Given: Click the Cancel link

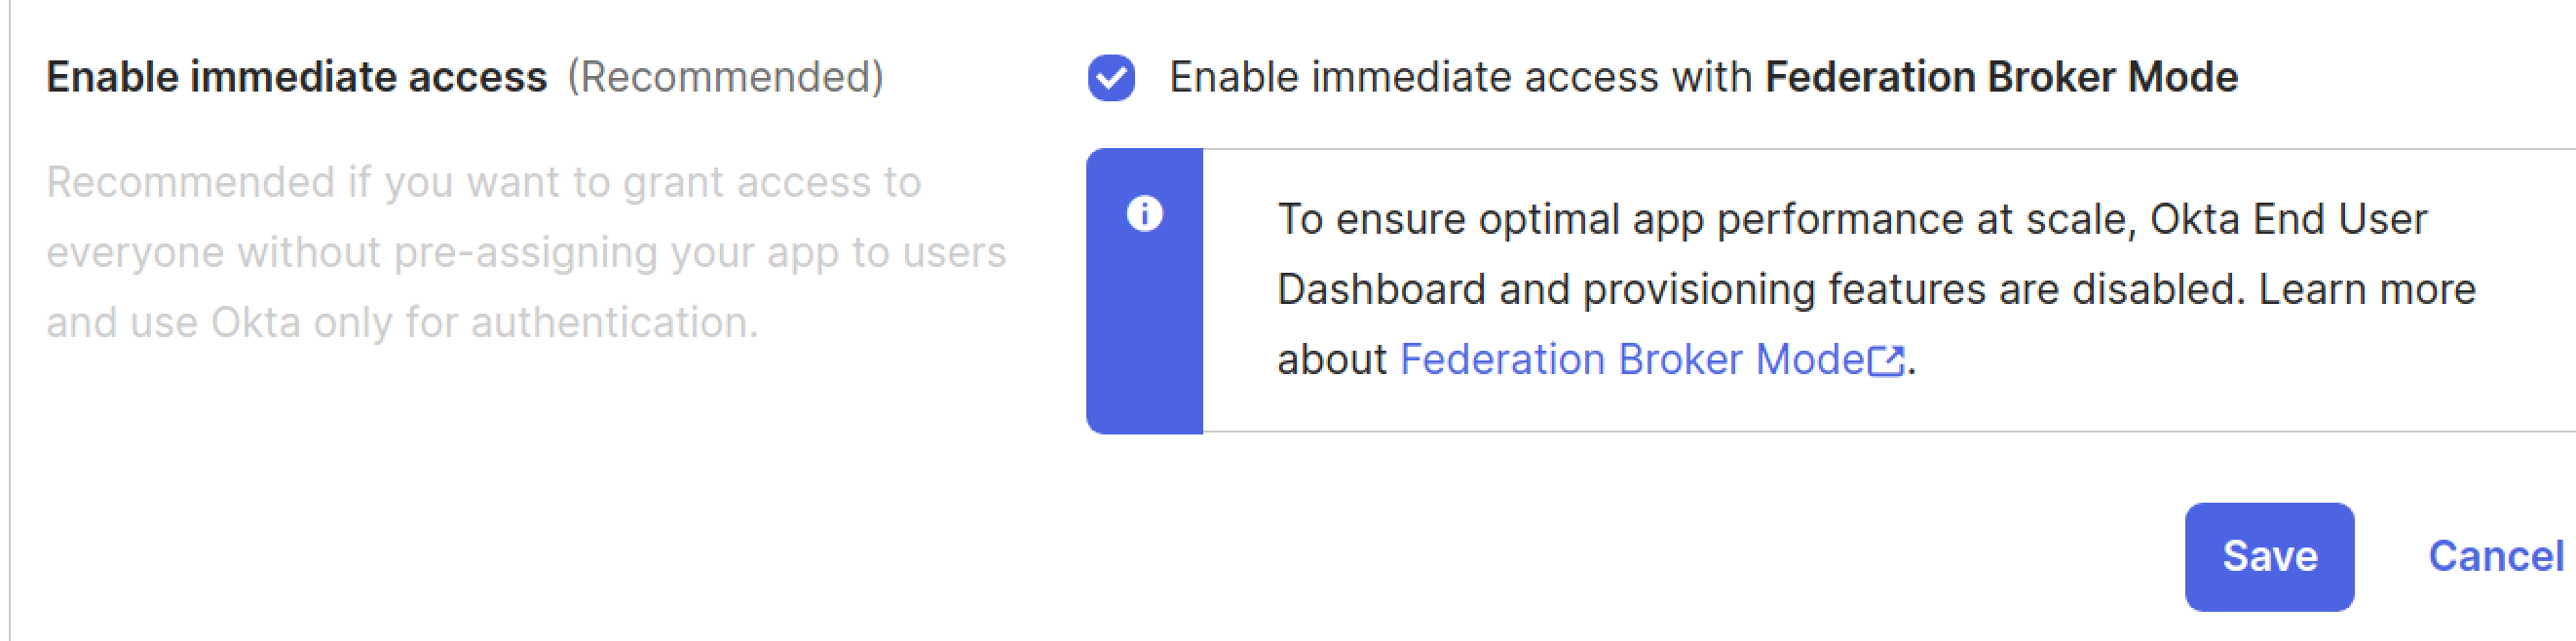Looking at the screenshot, I should (2495, 556).
